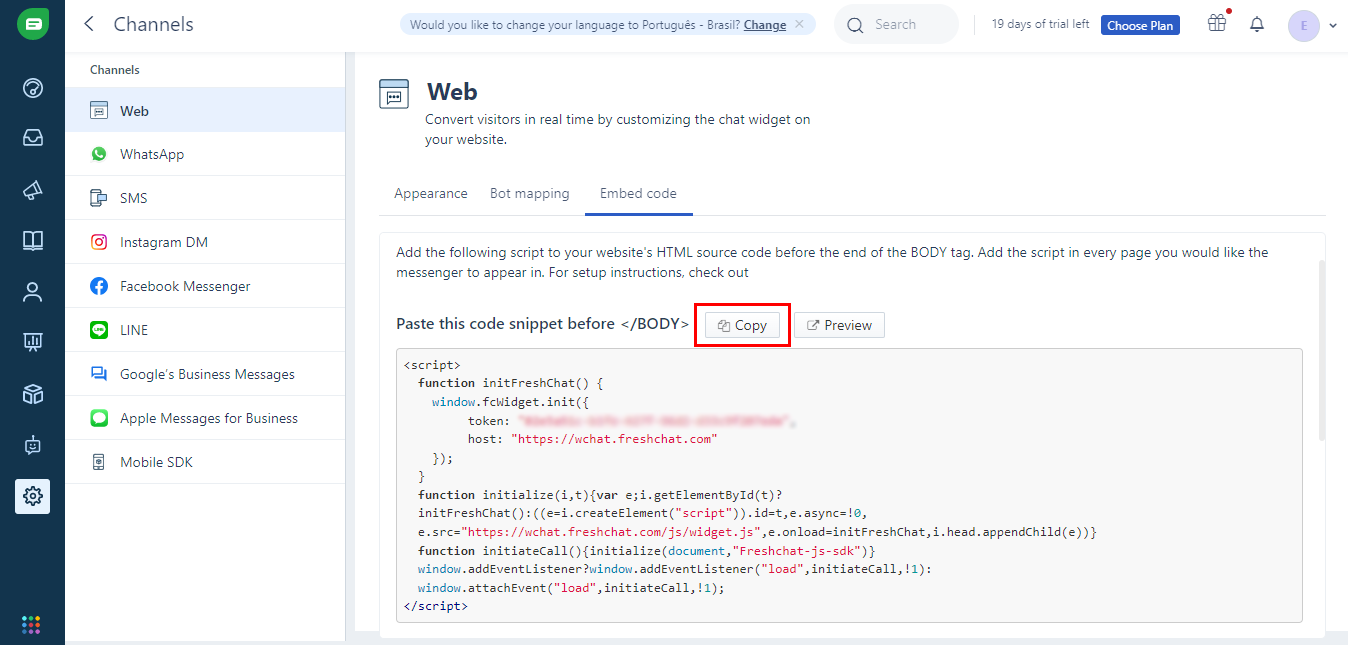Click the Choose Plan button
Image resolution: width=1348 pixels, height=645 pixels.
[1140, 25]
